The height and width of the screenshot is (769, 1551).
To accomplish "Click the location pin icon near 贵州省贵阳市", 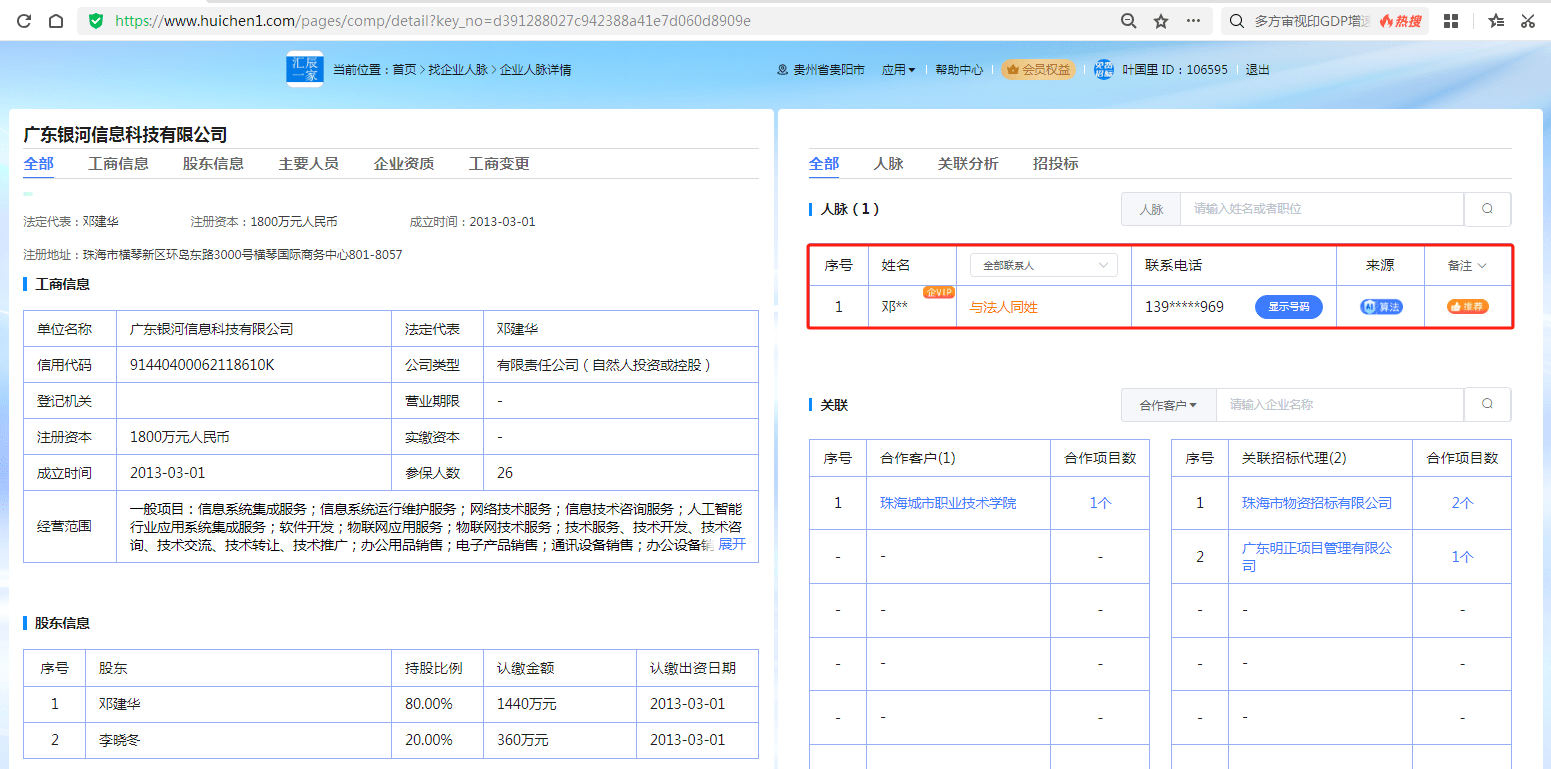I will [782, 70].
